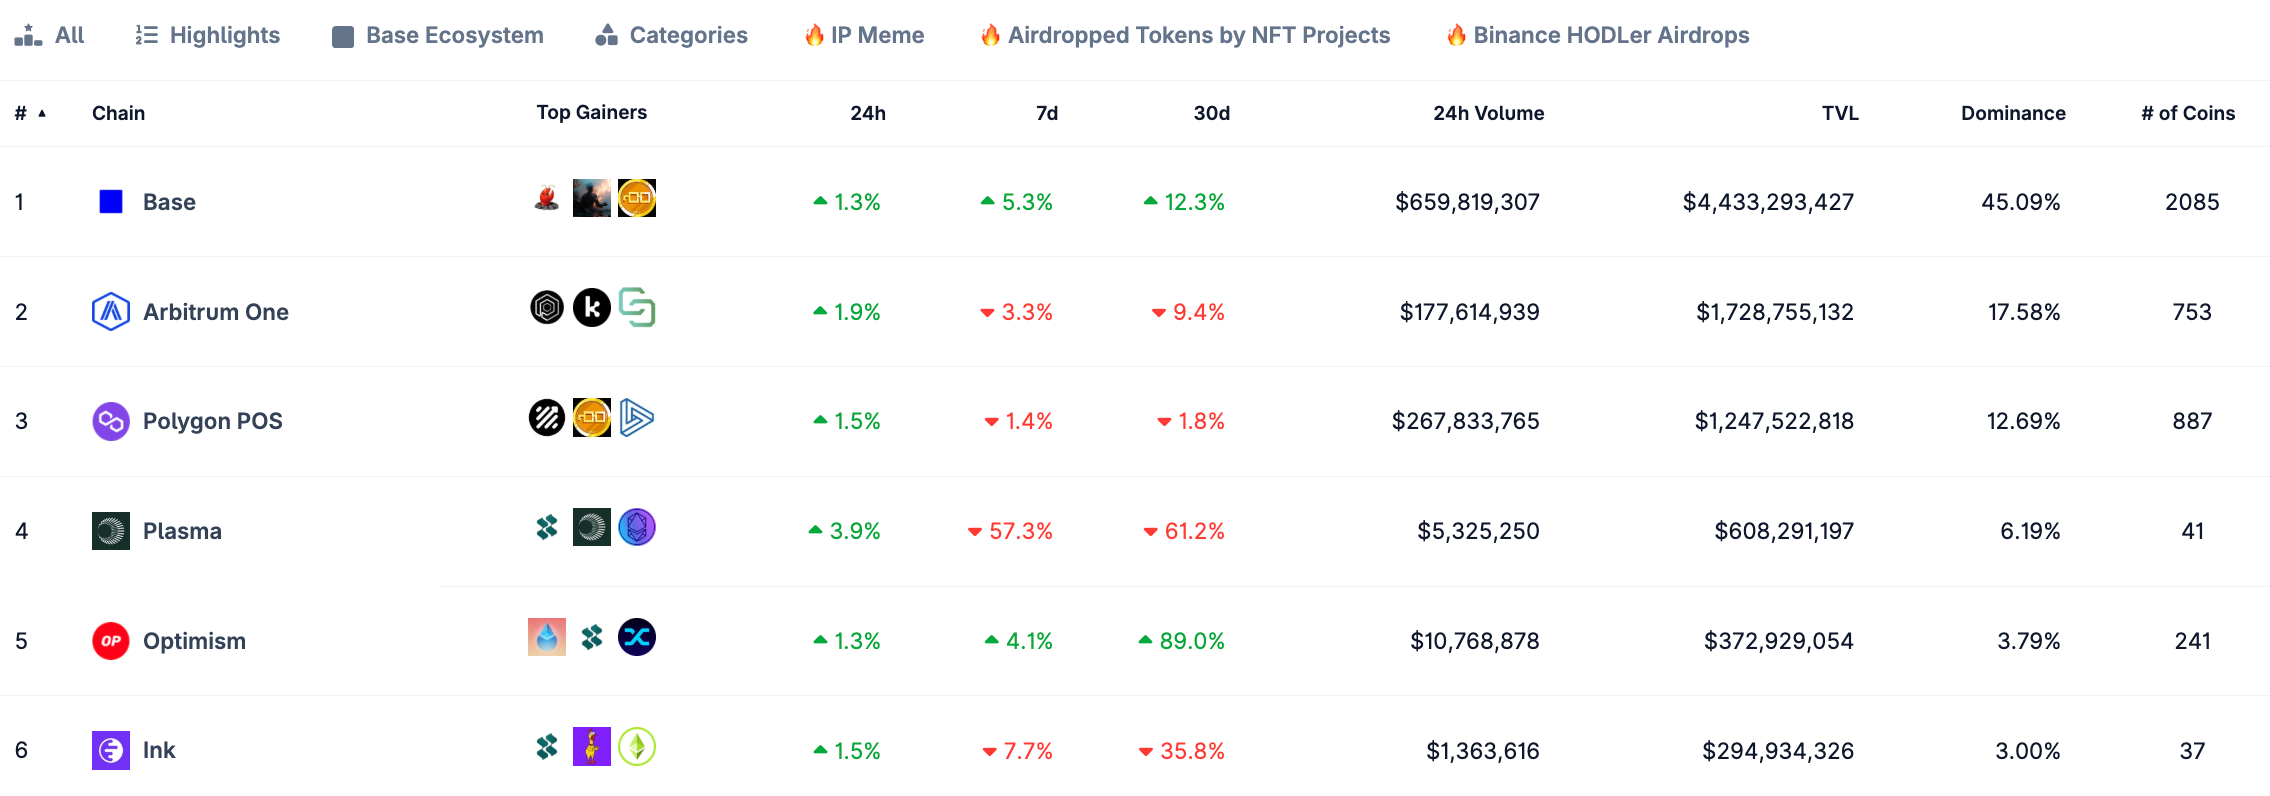Click the red Optimism OP logo
The width and height of the screenshot is (2270, 796).
pos(111,641)
